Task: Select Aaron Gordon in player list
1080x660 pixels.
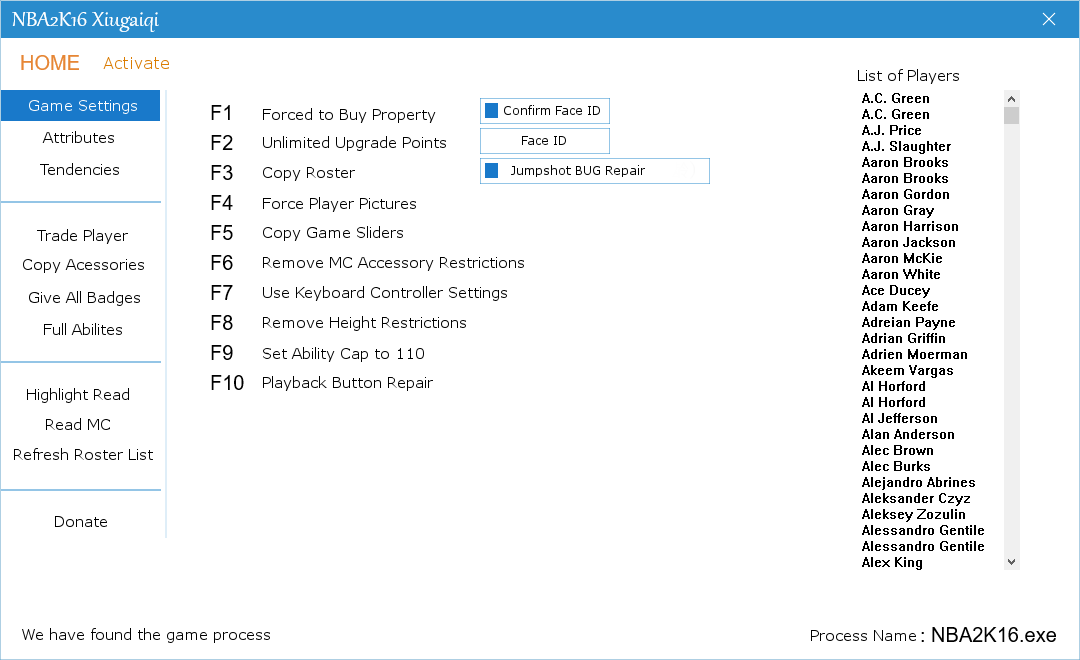Action: click(x=905, y=194)
